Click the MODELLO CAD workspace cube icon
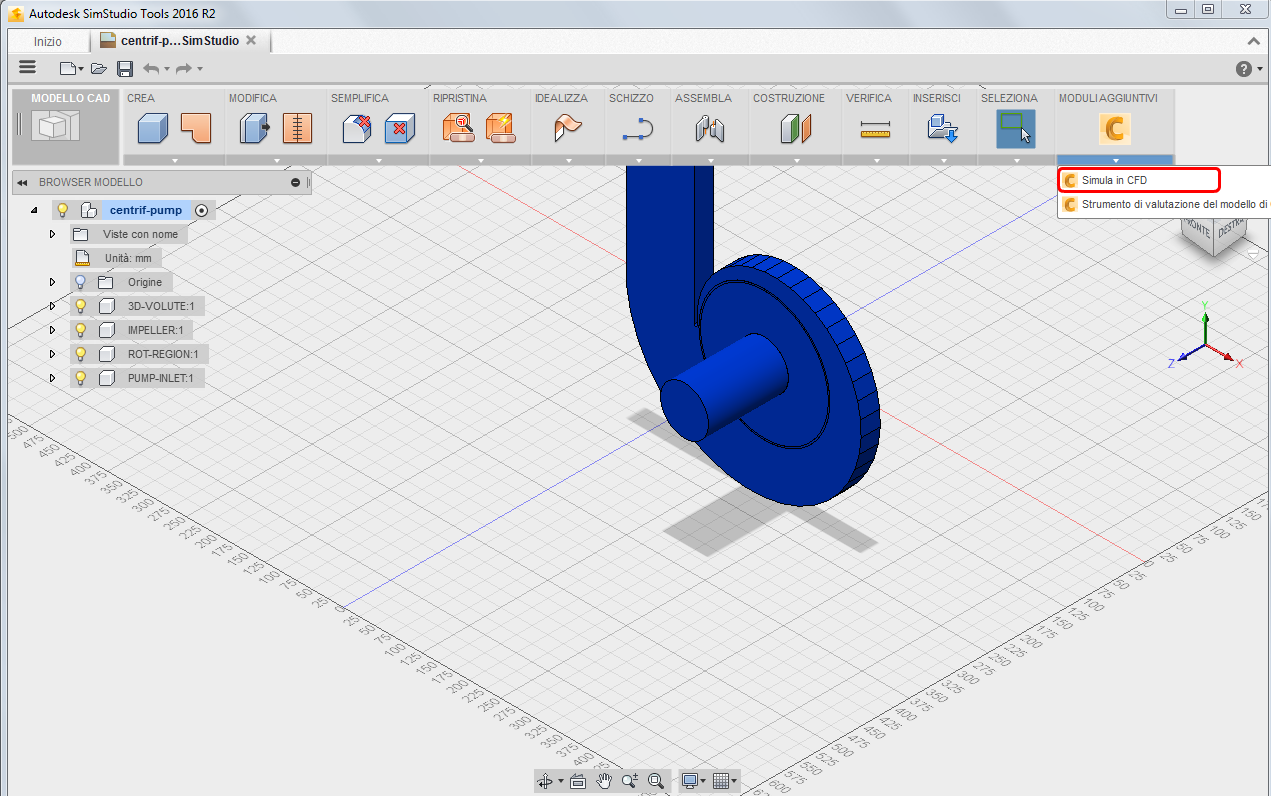Viewport: 1271px width, 796px height. point(55,127)
